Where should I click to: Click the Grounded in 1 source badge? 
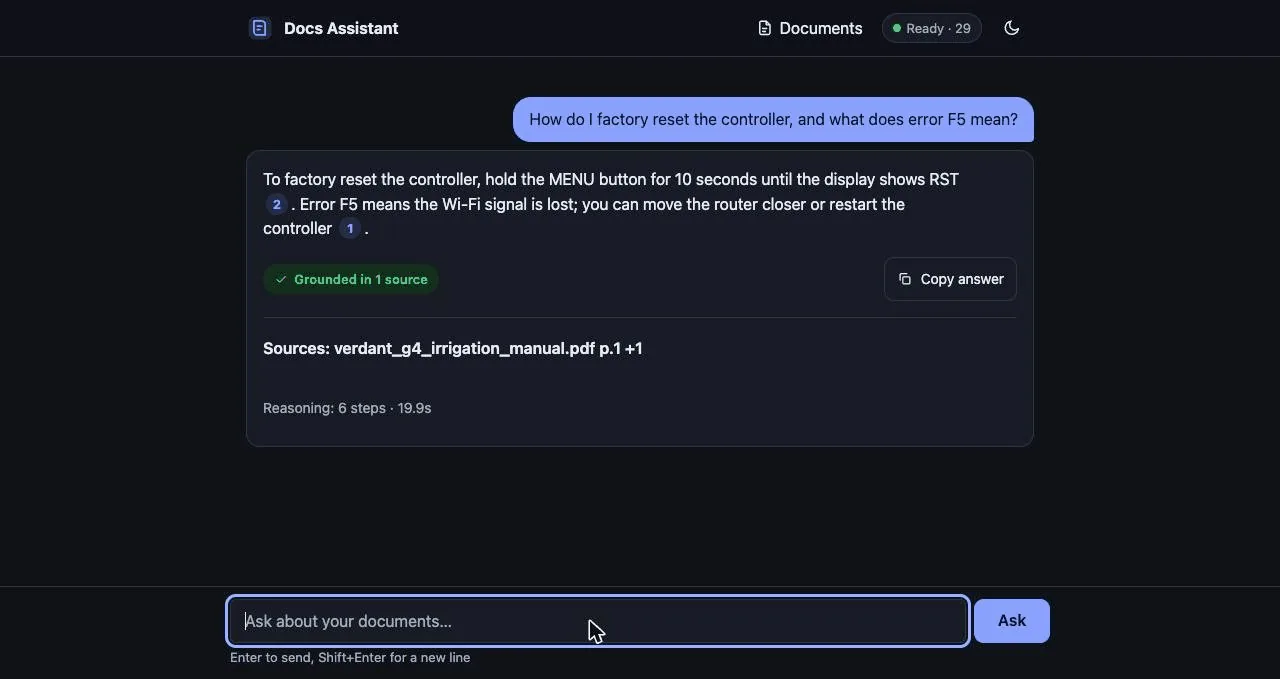point(351,279)
